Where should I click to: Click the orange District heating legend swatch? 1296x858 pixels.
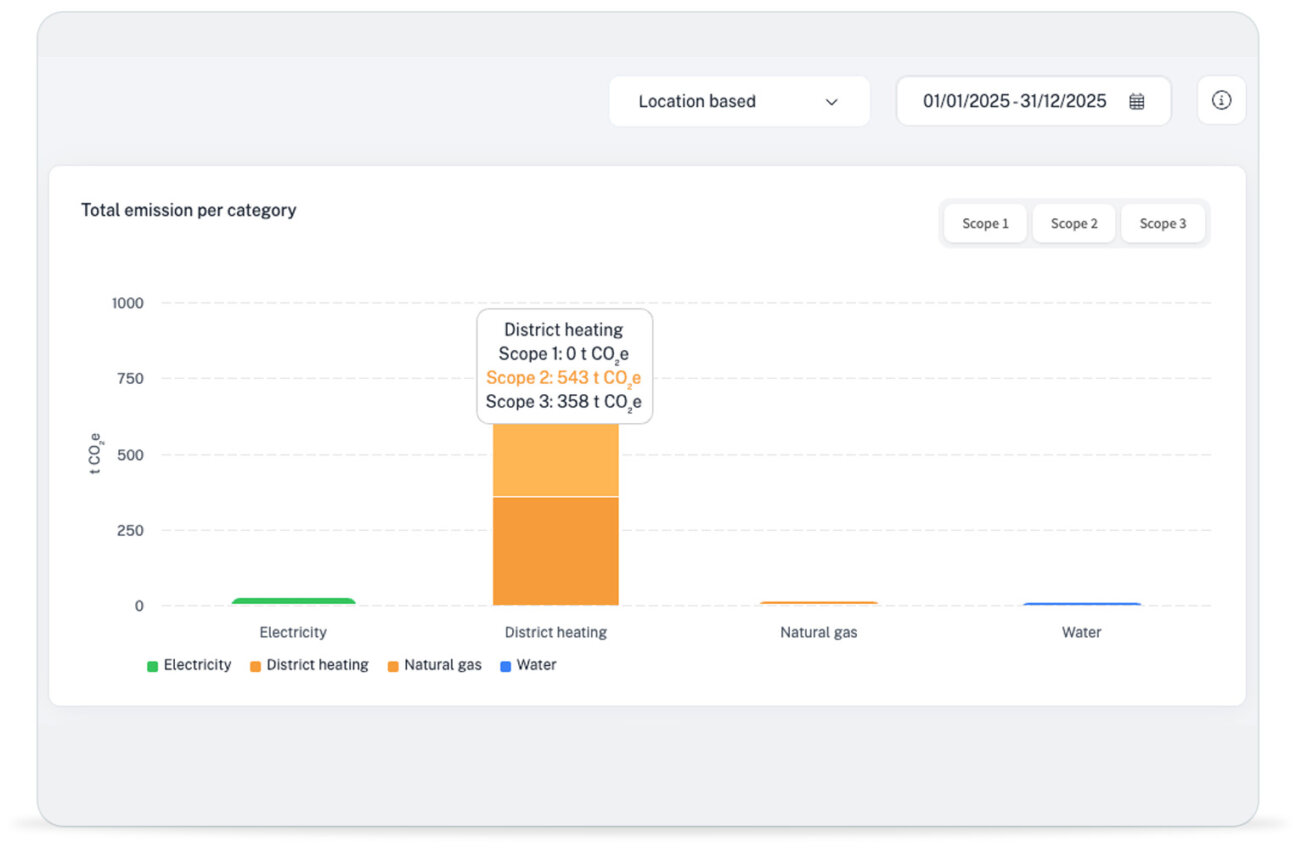(x=256, y=666)
